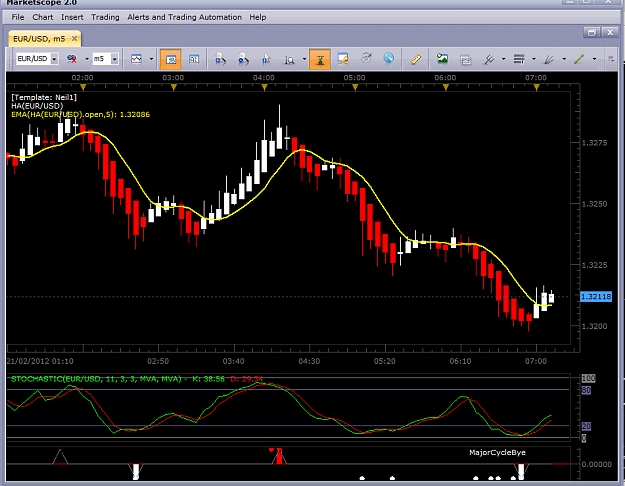Open the Chart menu
625x486 pixels.
tap(43, 17)
